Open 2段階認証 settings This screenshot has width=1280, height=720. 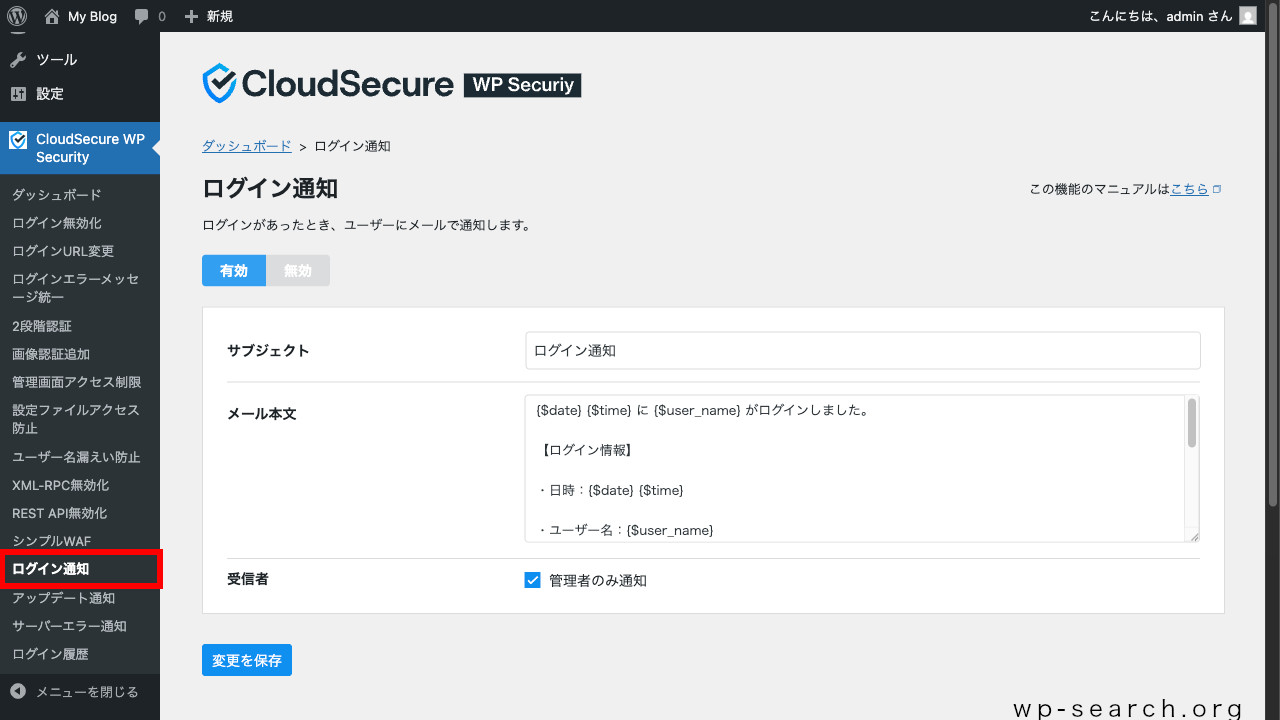click(42, 326)
